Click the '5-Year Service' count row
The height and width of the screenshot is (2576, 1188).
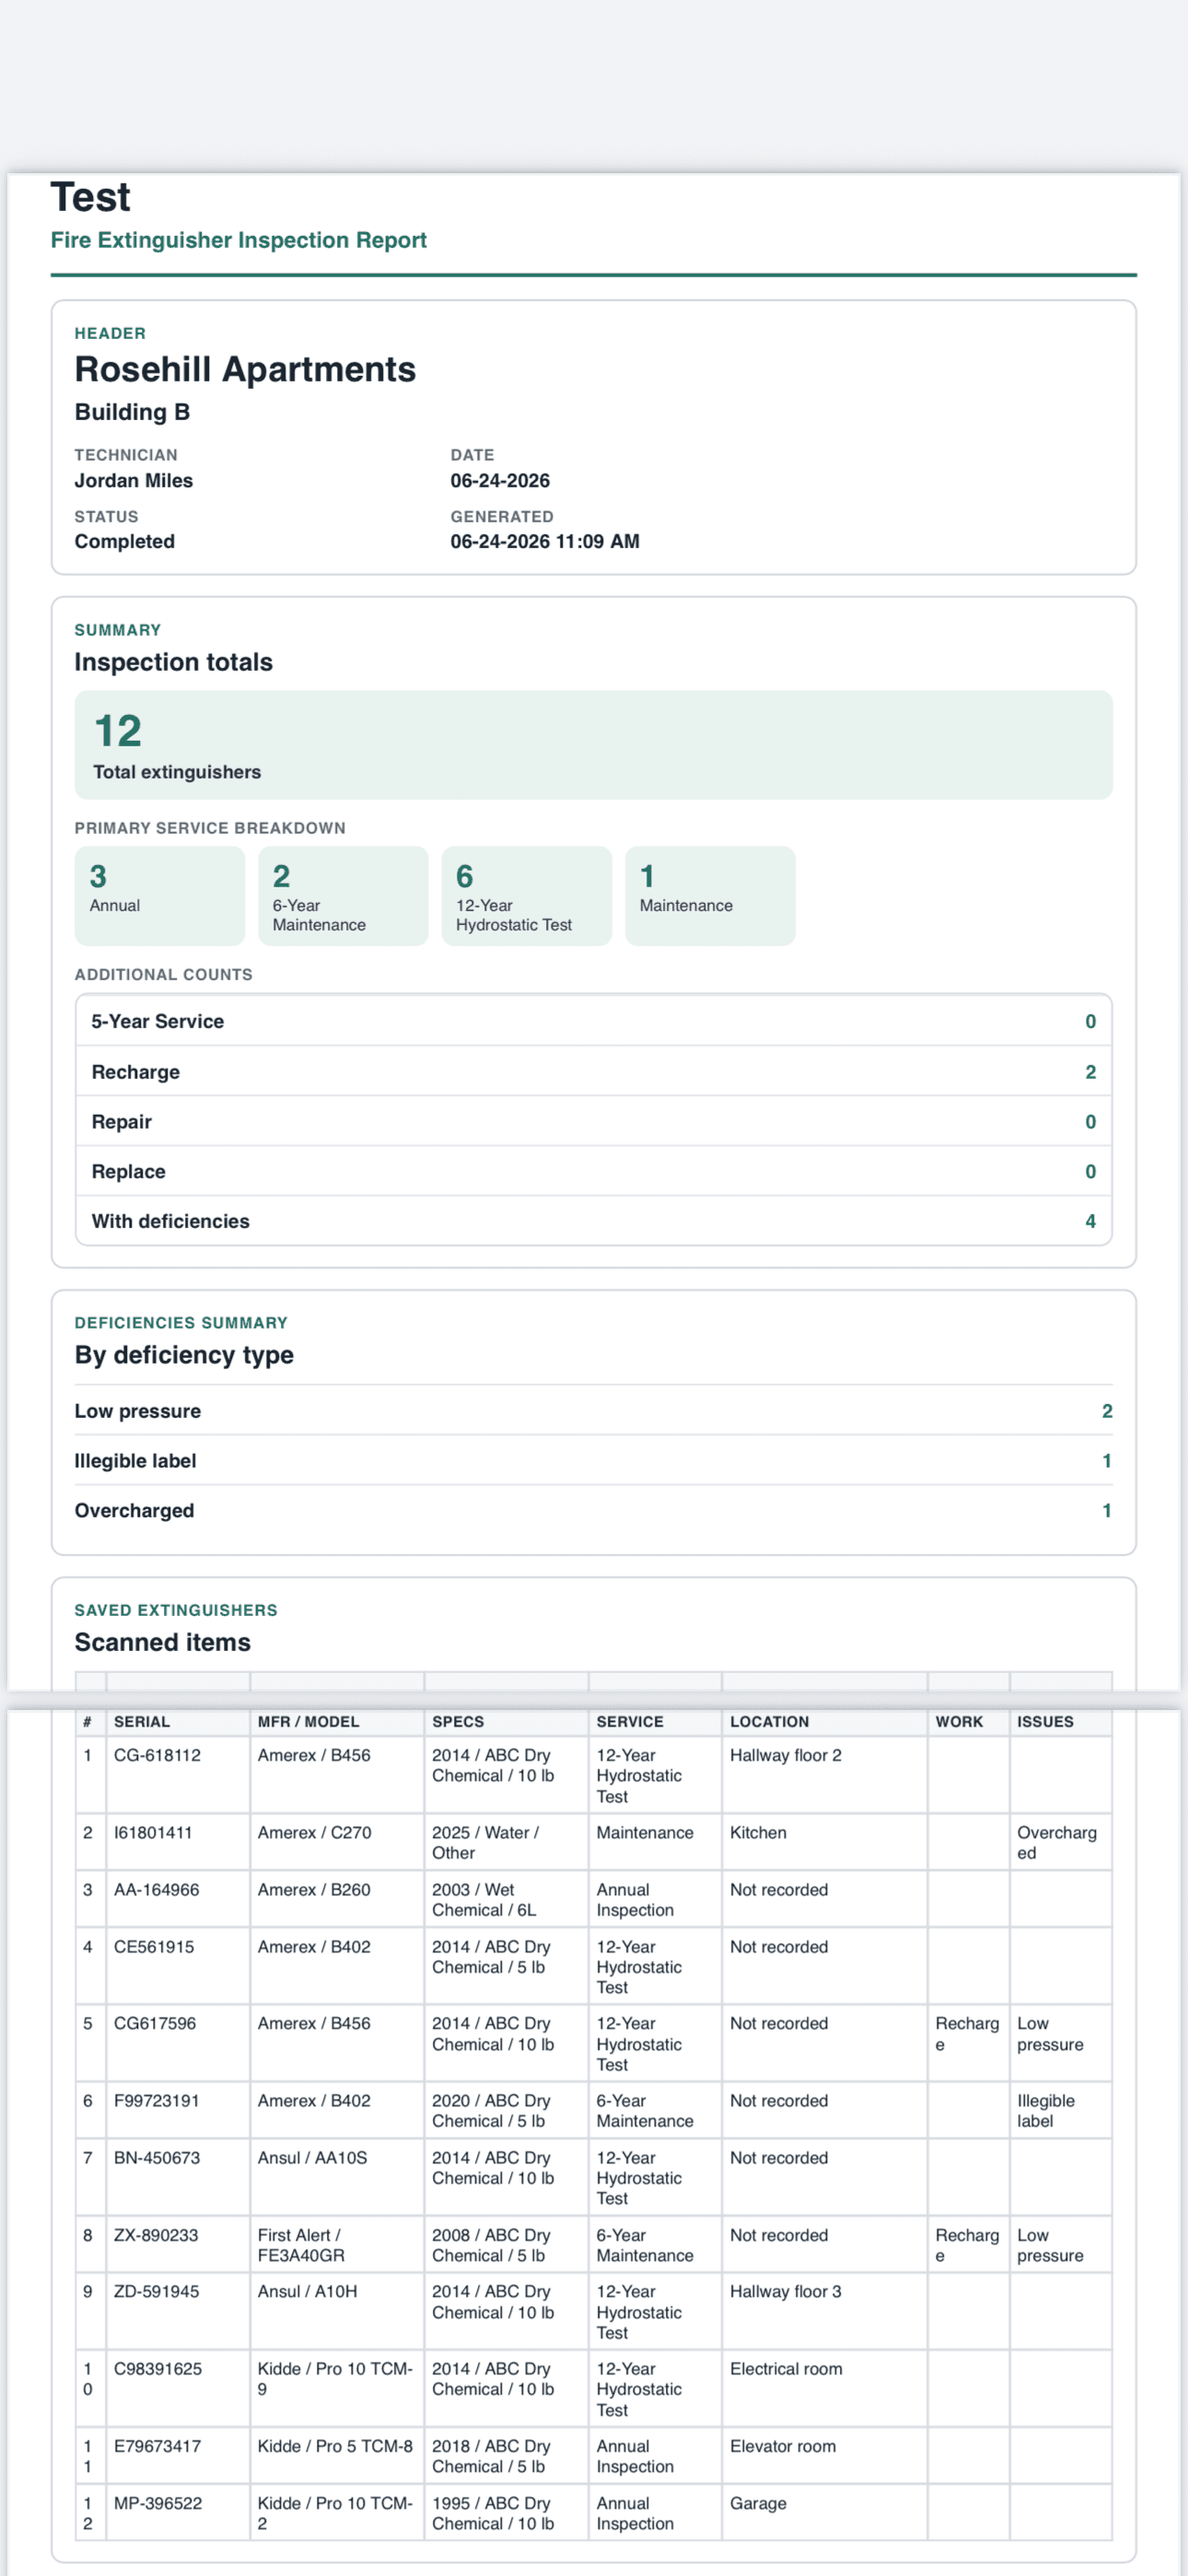click(594, 1021)
